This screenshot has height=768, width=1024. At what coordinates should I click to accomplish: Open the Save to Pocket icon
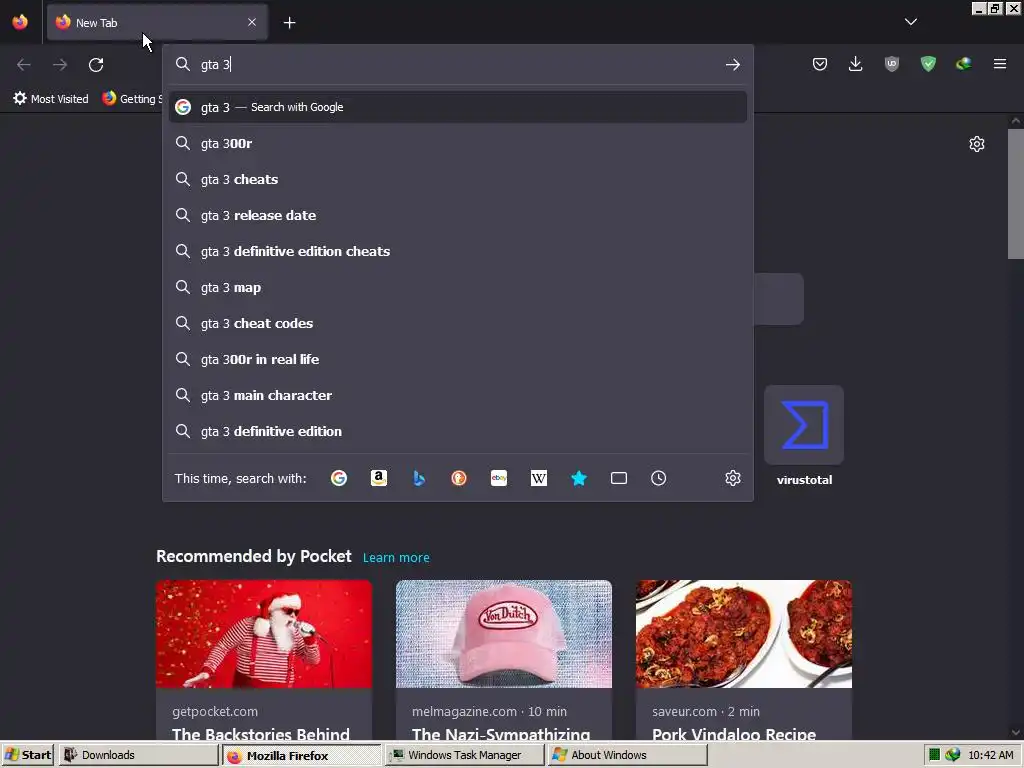(820, 64)
